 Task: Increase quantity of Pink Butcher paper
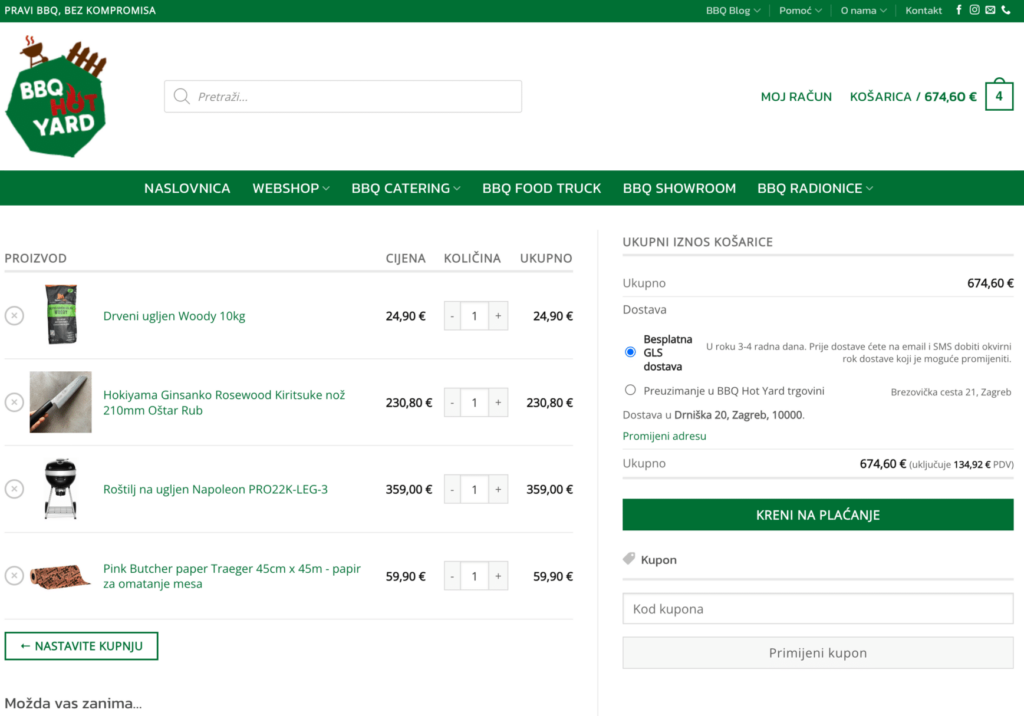pyautogui.click(x=498, y=577)
